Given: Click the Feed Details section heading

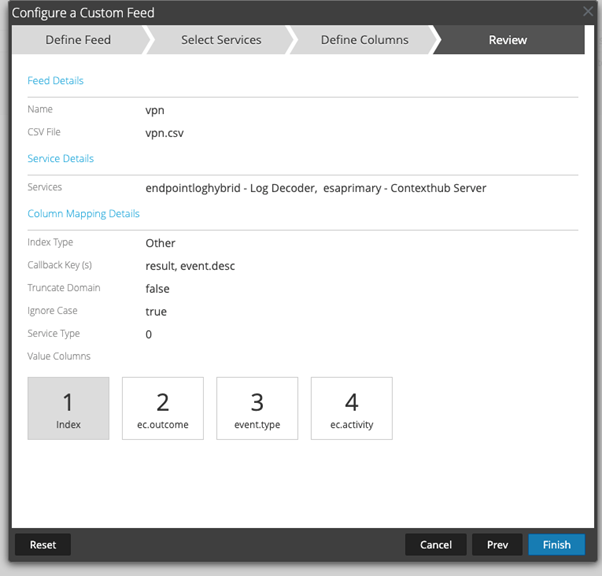Looking at the screenshot, I should tap(55, 80).
